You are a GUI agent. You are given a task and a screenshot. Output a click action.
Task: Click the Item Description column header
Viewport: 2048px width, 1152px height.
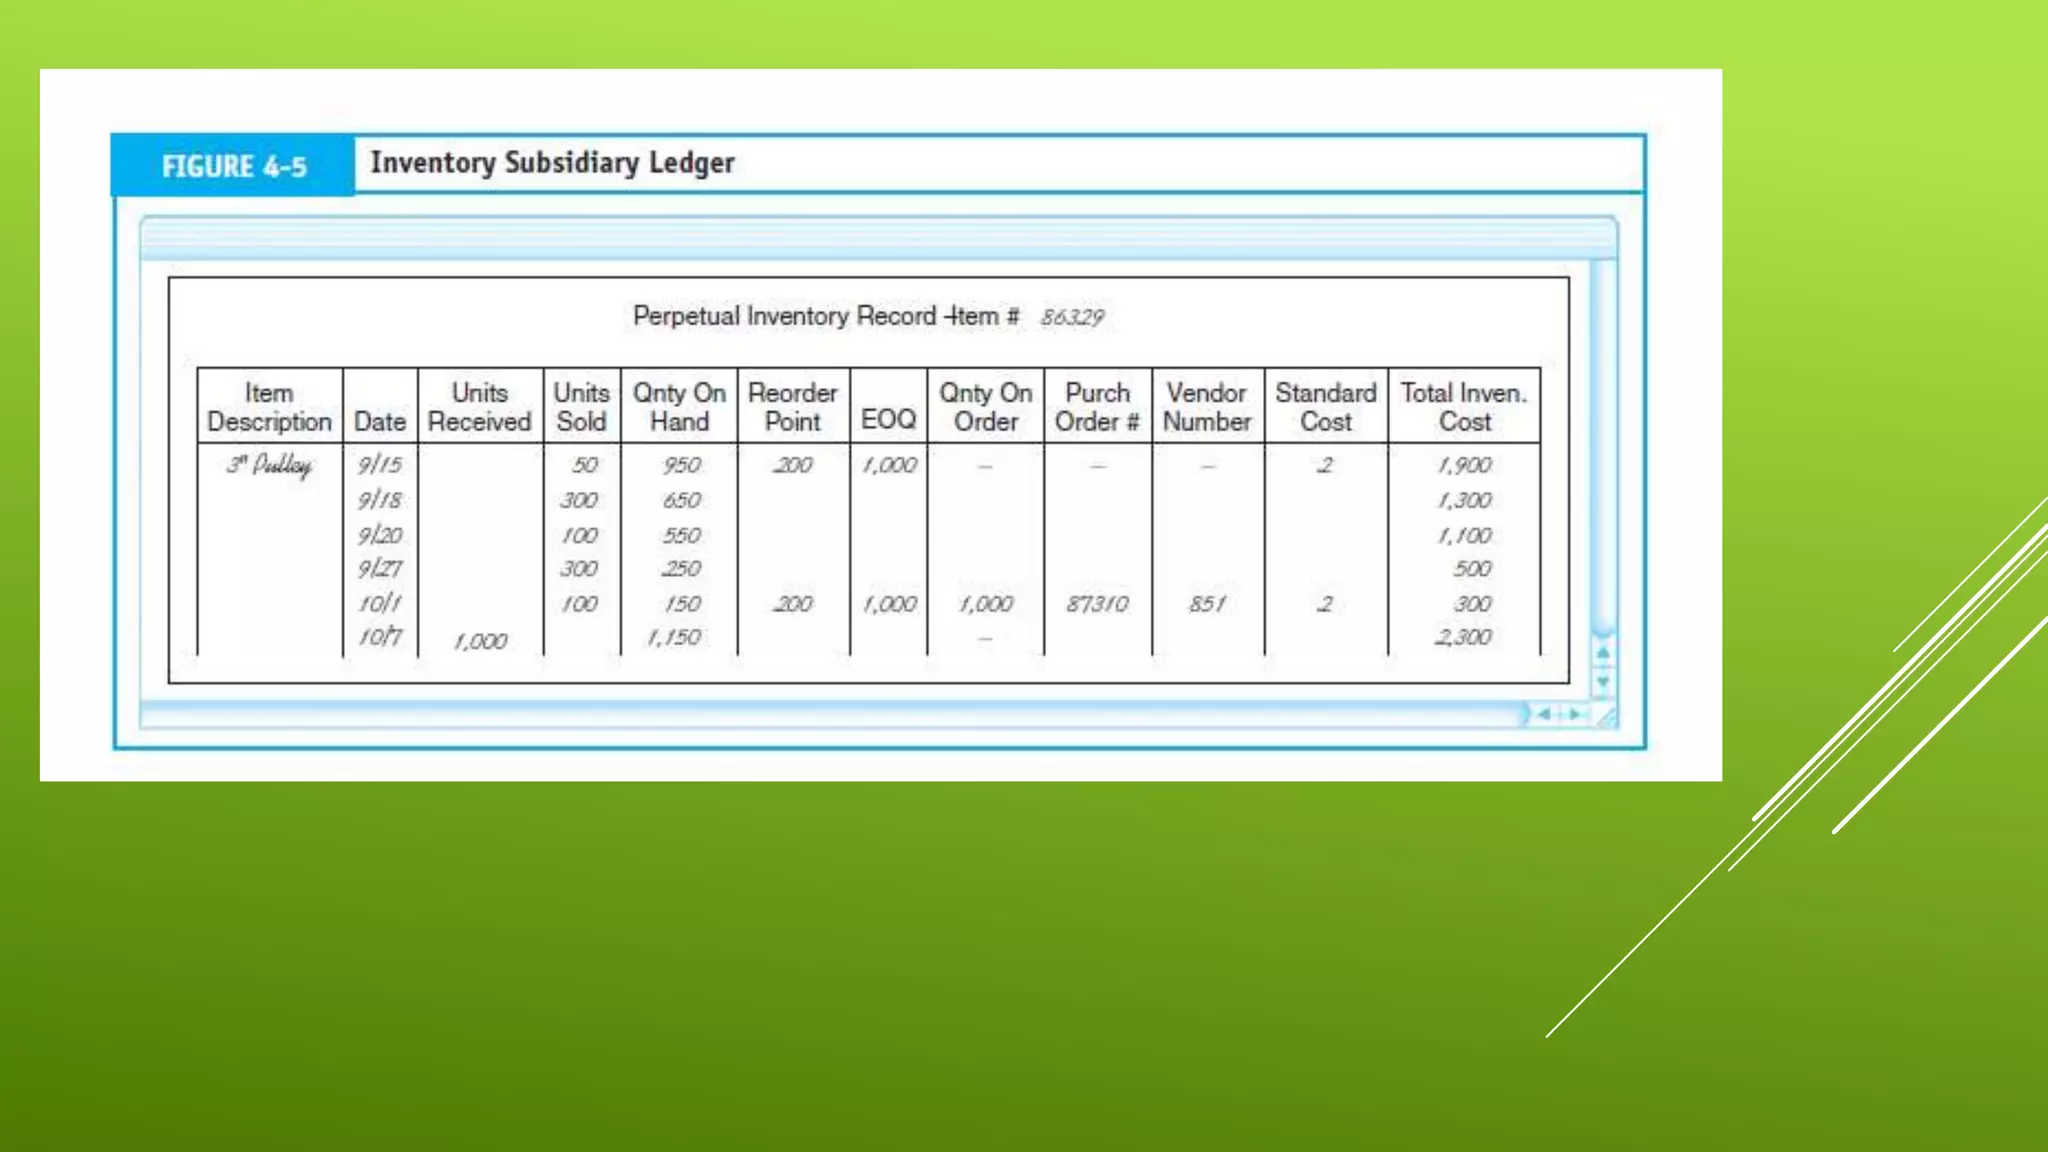(269, 407)
